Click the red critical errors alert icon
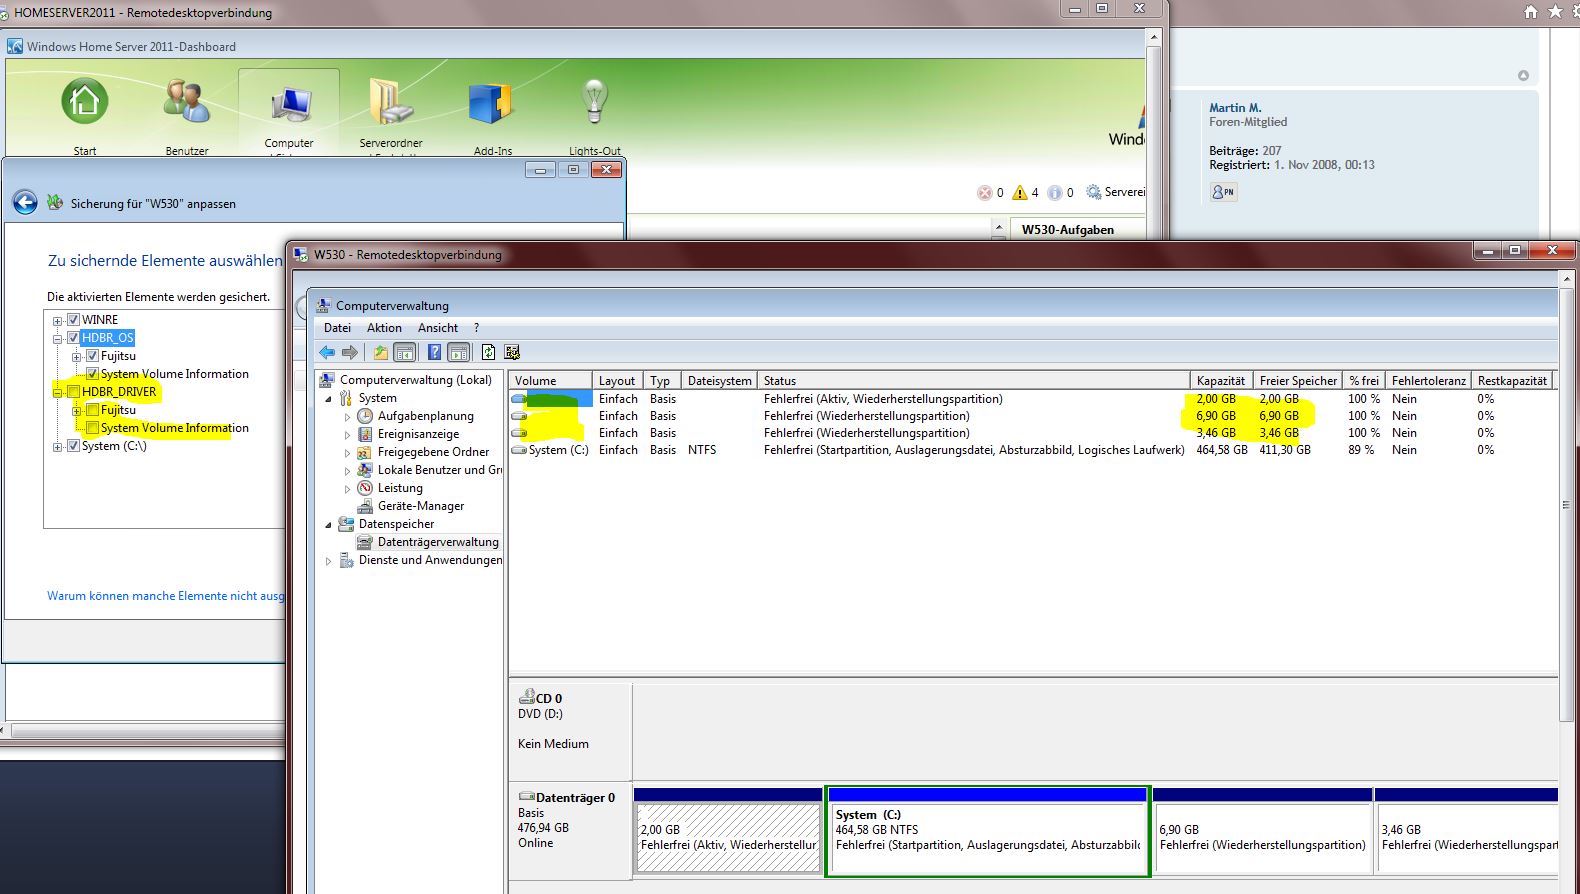 coord(985,193)
